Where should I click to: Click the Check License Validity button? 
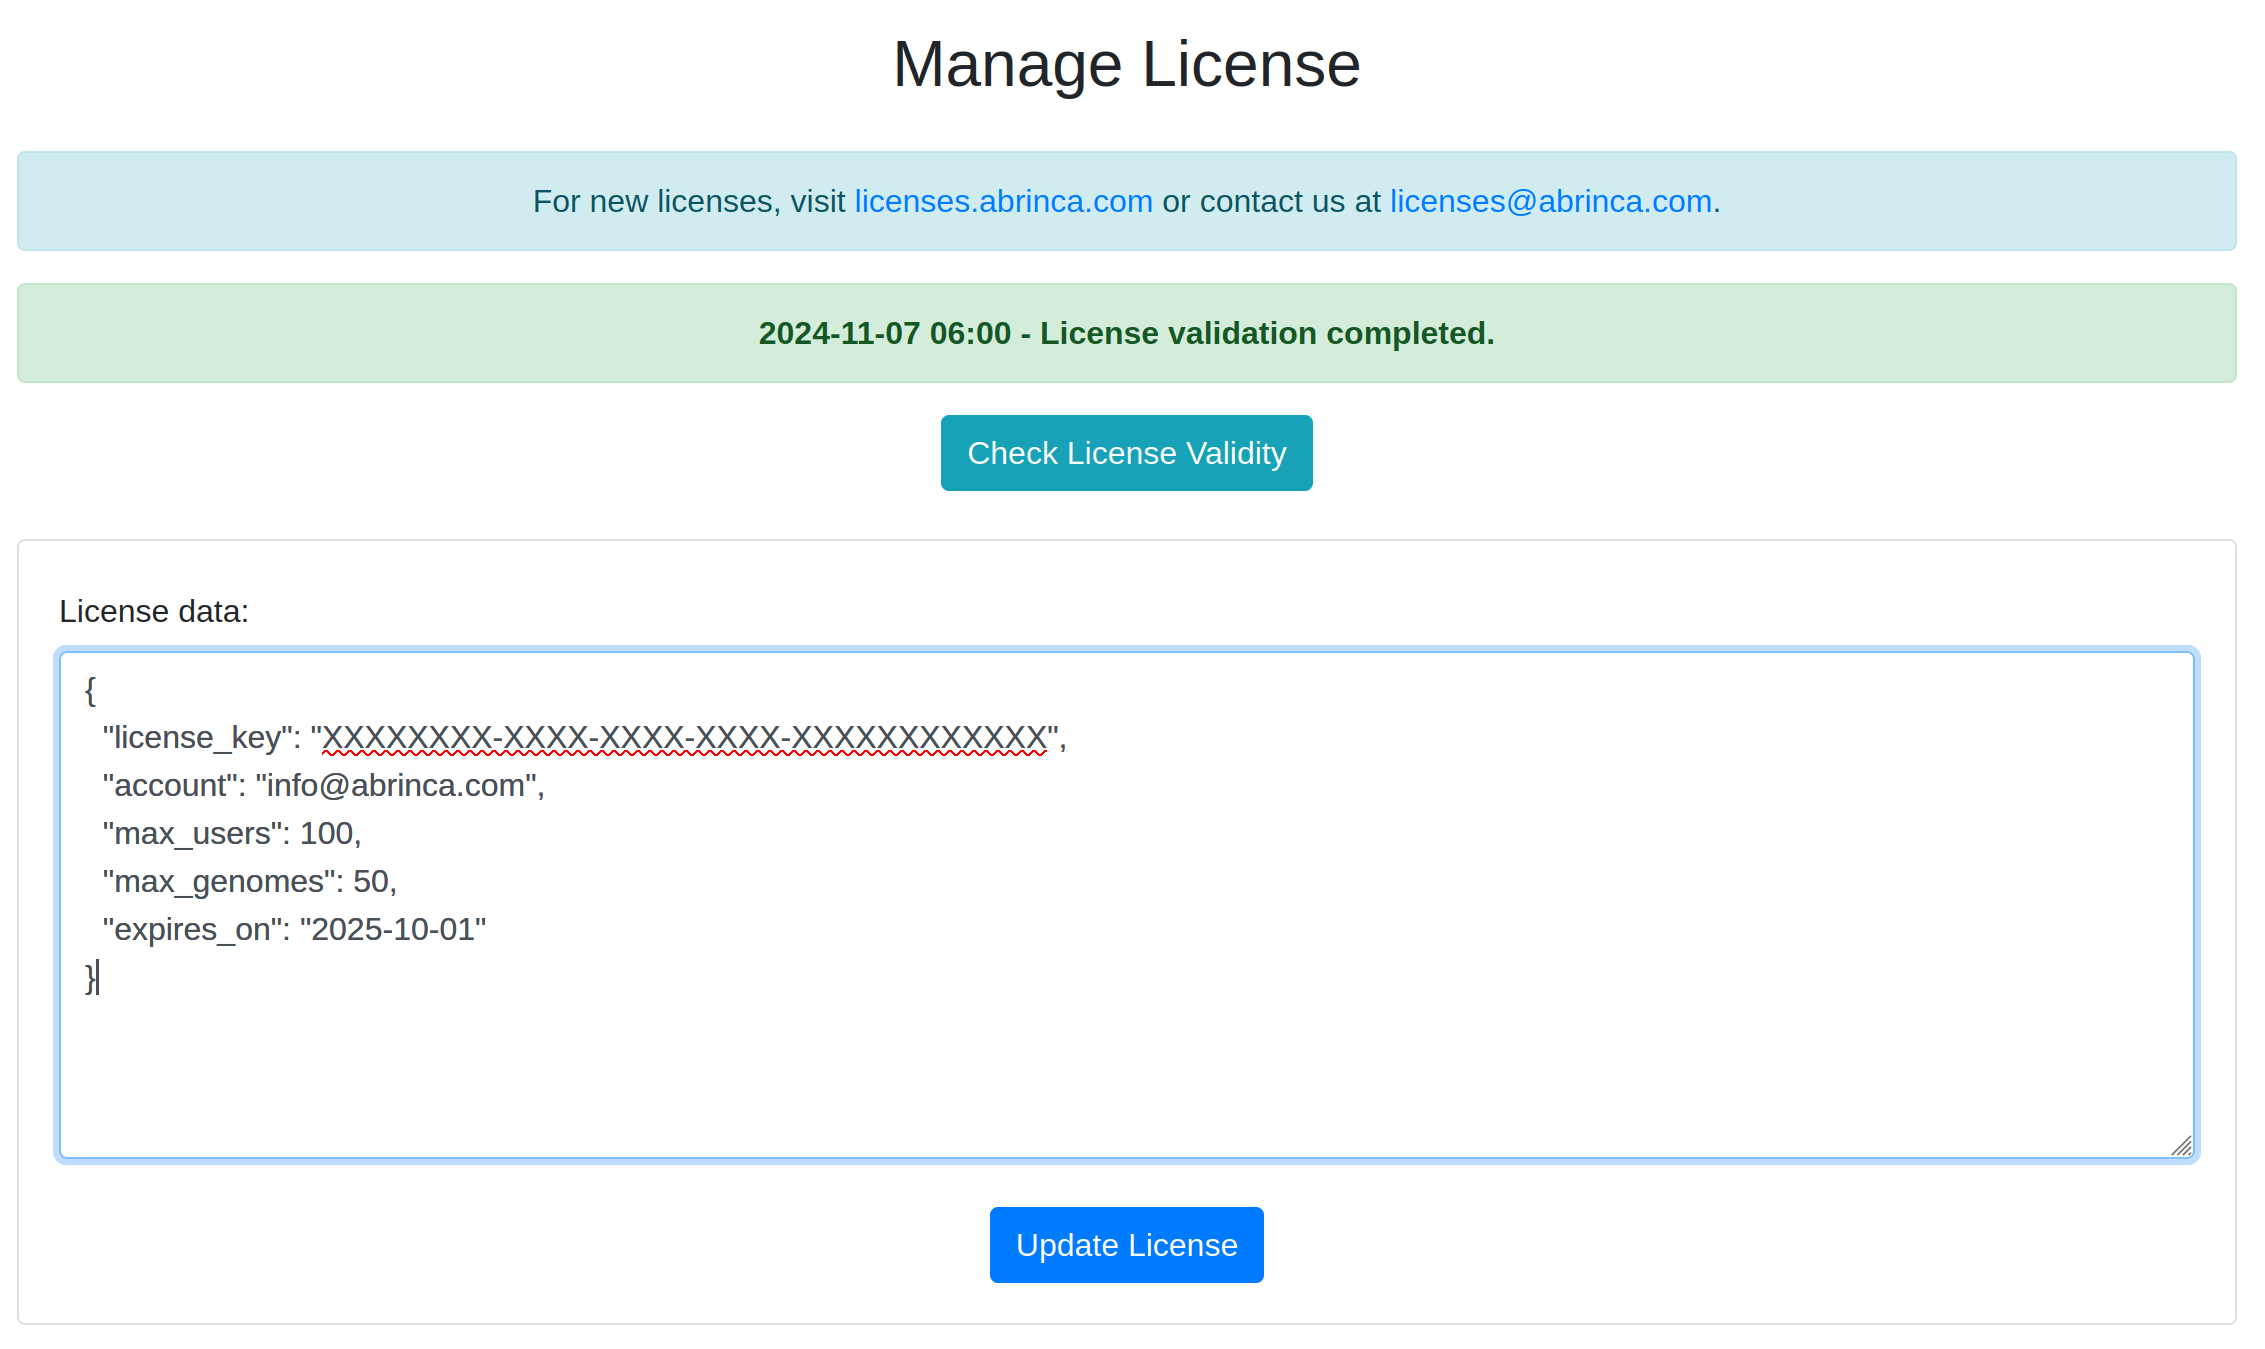pyautogui.click(x=1126, y=453)
